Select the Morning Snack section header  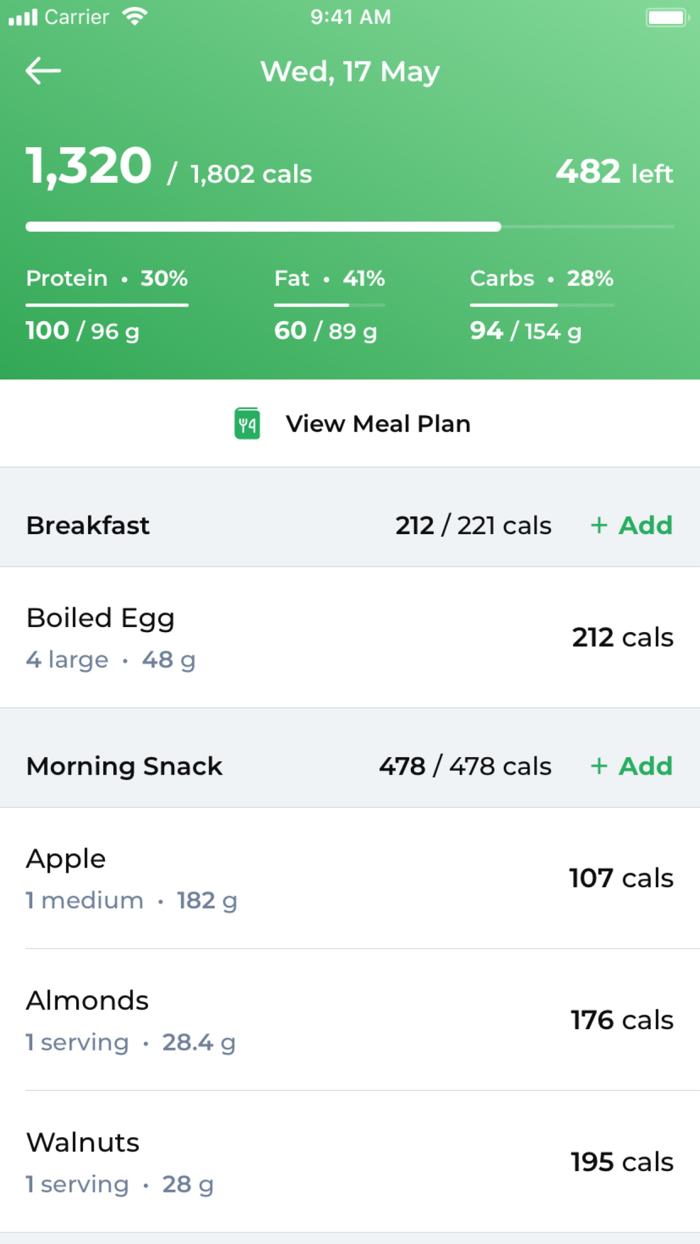click(x=124, y=766)
